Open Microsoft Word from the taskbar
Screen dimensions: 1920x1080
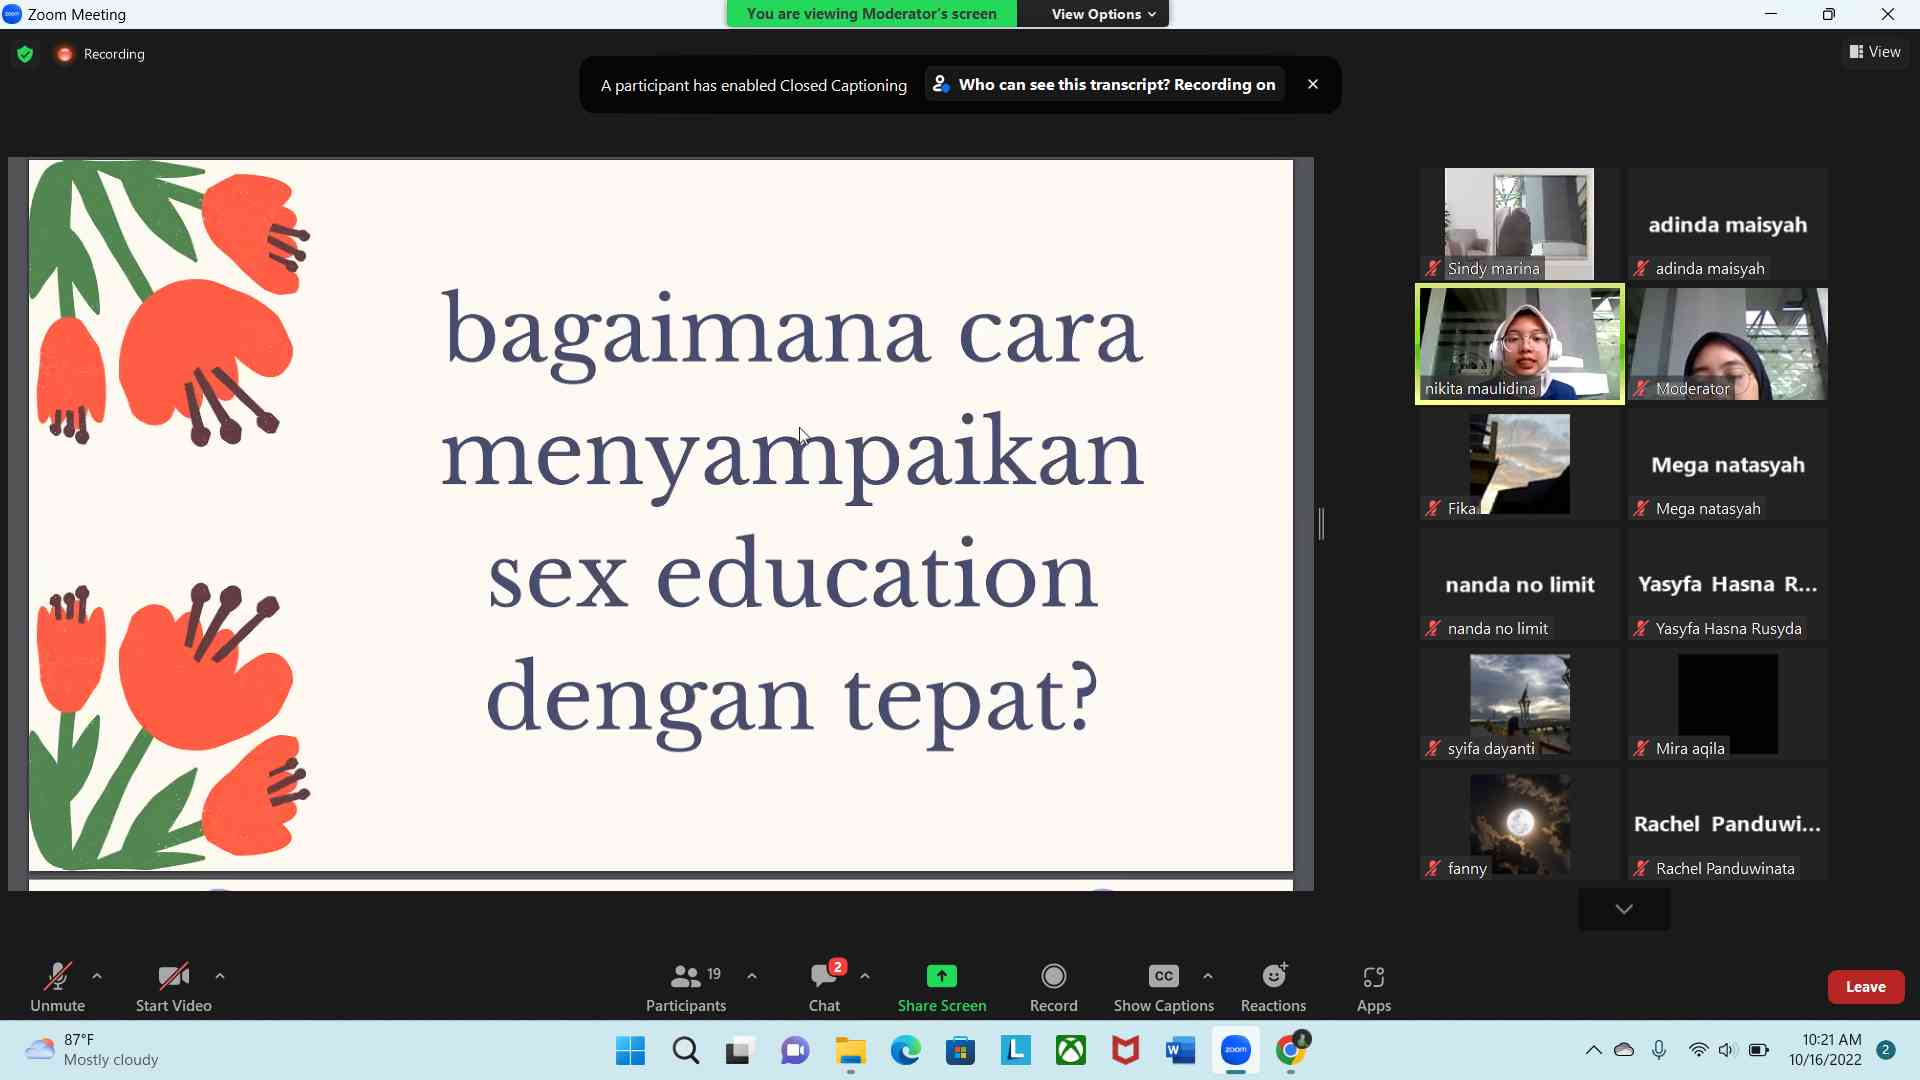pos(1180,1051)
